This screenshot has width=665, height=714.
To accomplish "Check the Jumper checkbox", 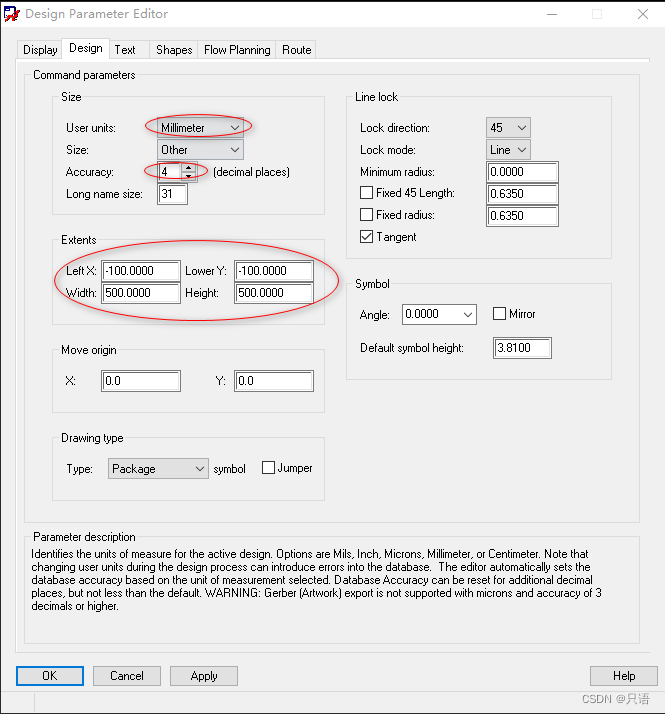I will pyautogui.click(x=268, y=468).
